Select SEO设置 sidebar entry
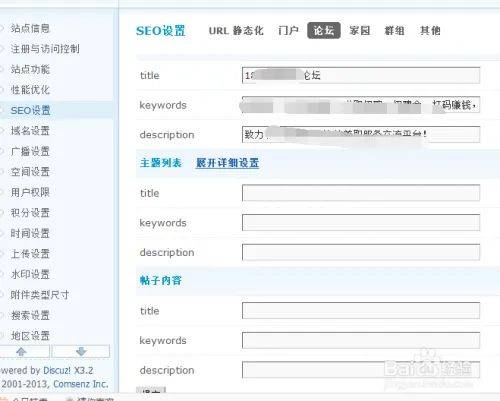Screen dimensions: 500x401 click(30, 110)
